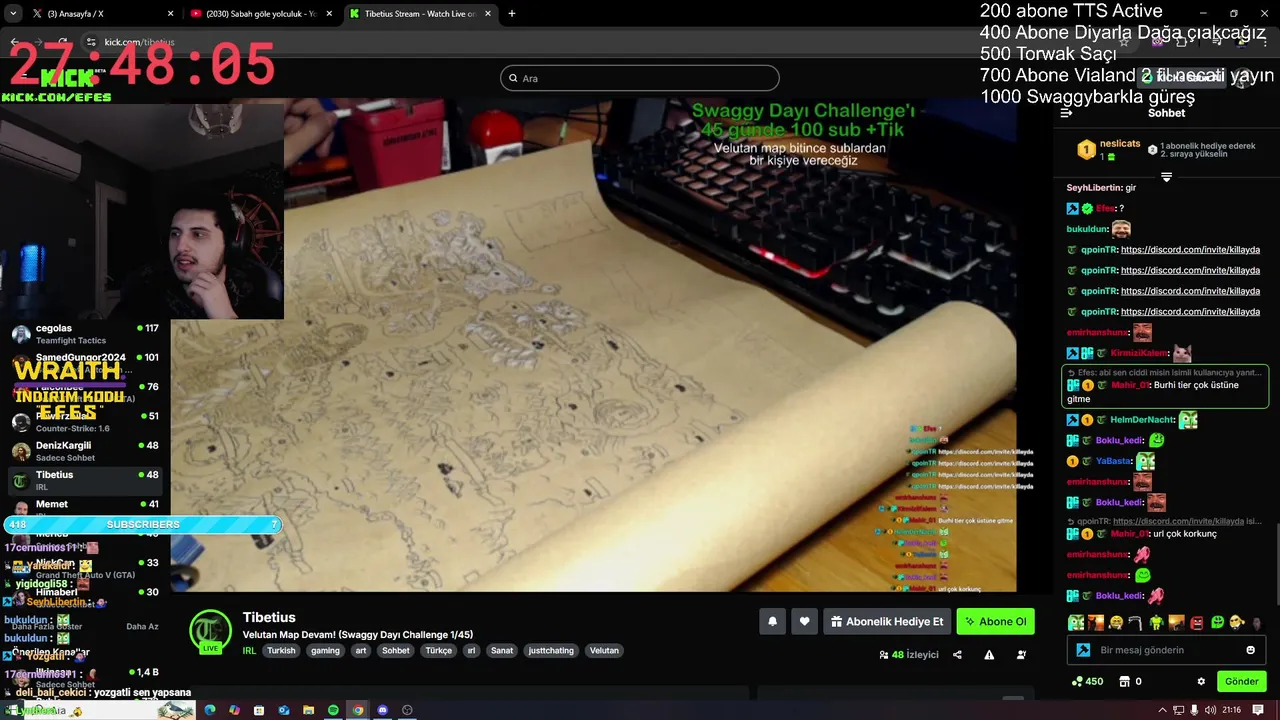Open Microsoft Edge in the taskbar
1280x720 pixels.
click(x=210, y=710)
